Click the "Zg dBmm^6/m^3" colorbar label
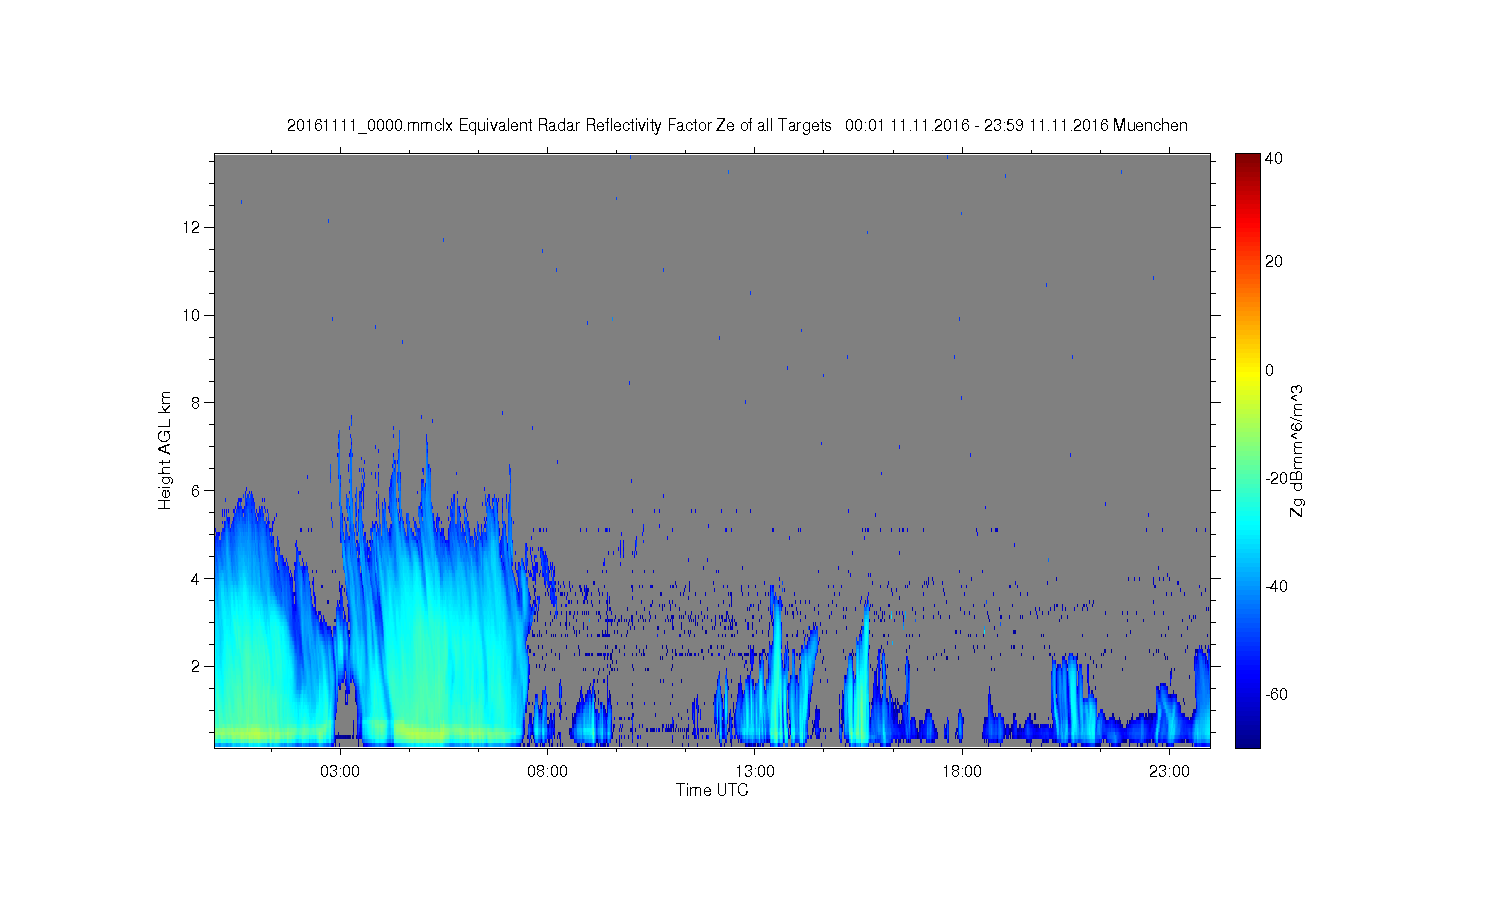 click(1297, 451)
